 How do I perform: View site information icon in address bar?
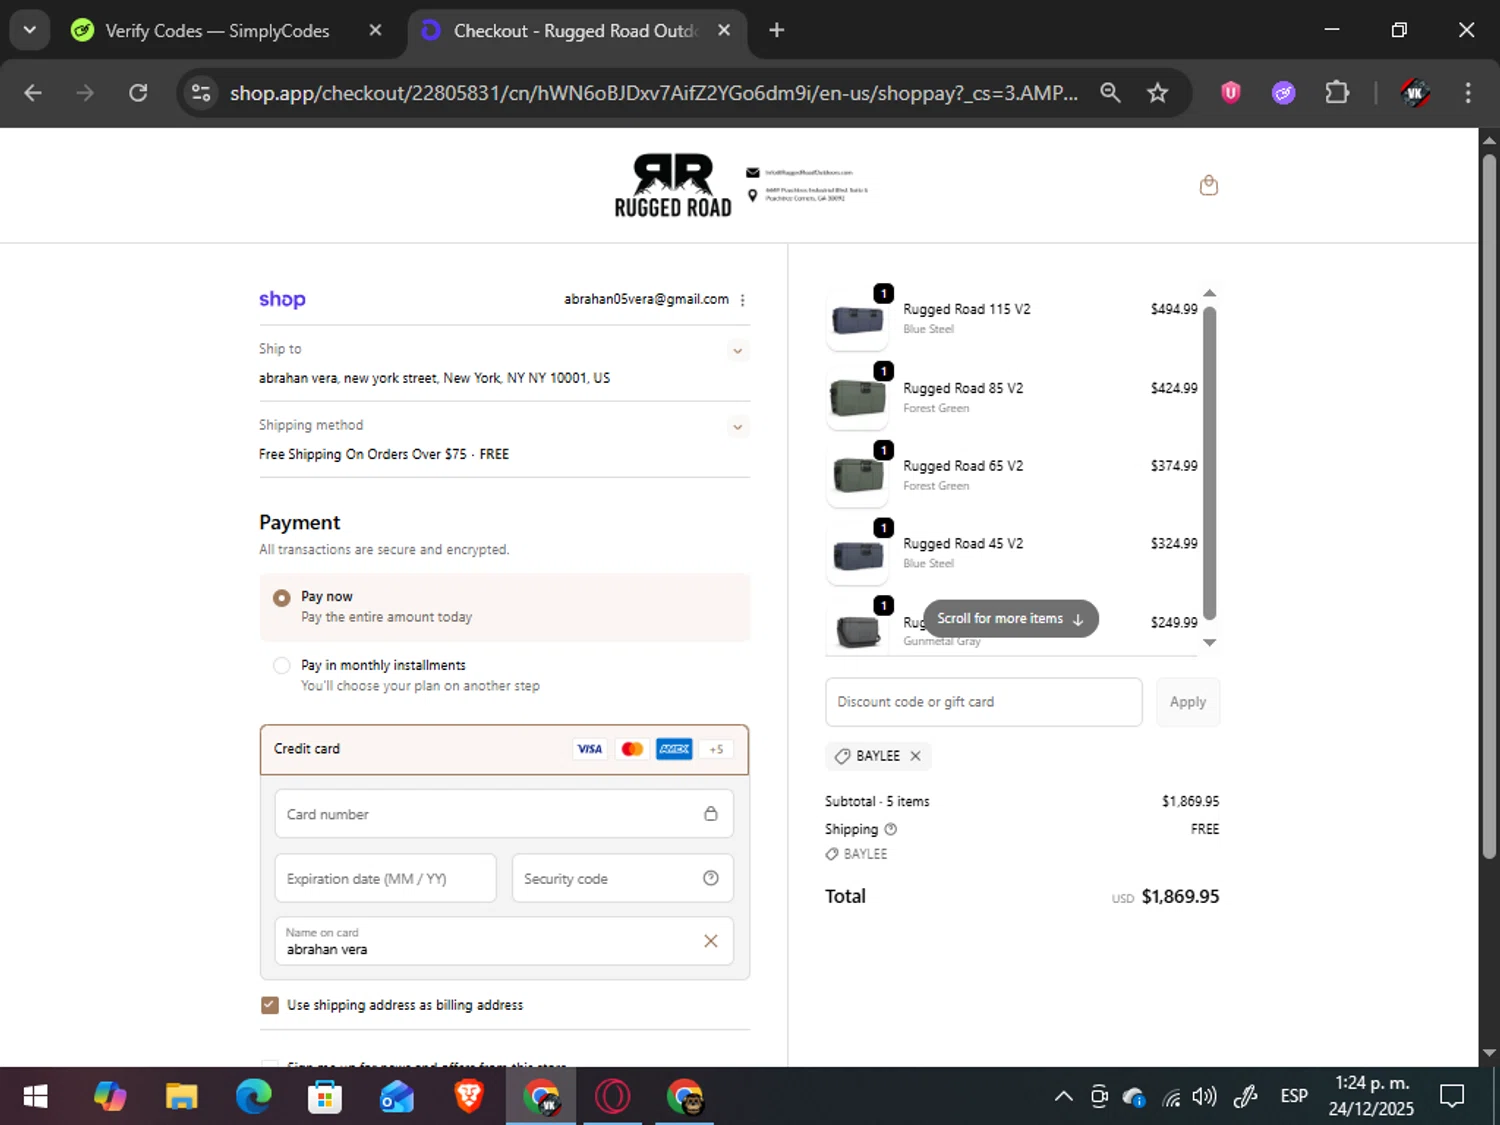(x=201, y=93)
